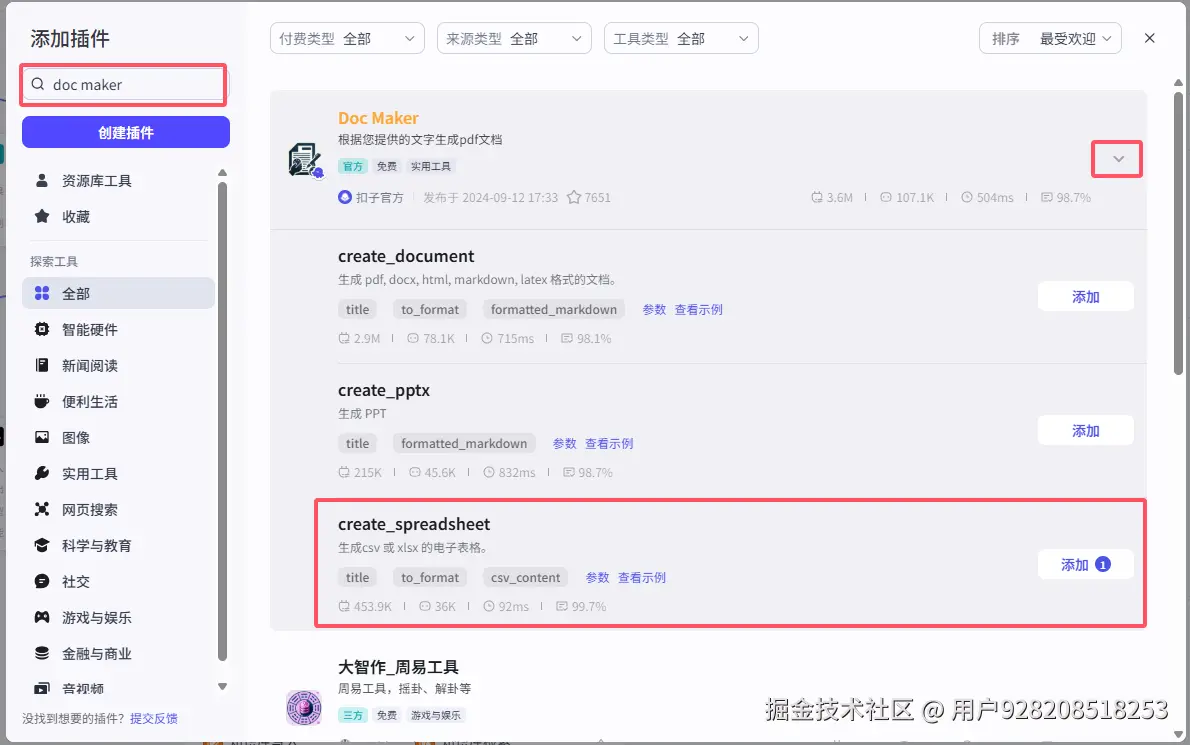Select the 智能硬件 category
The image size is (1190, 745).
118,329
